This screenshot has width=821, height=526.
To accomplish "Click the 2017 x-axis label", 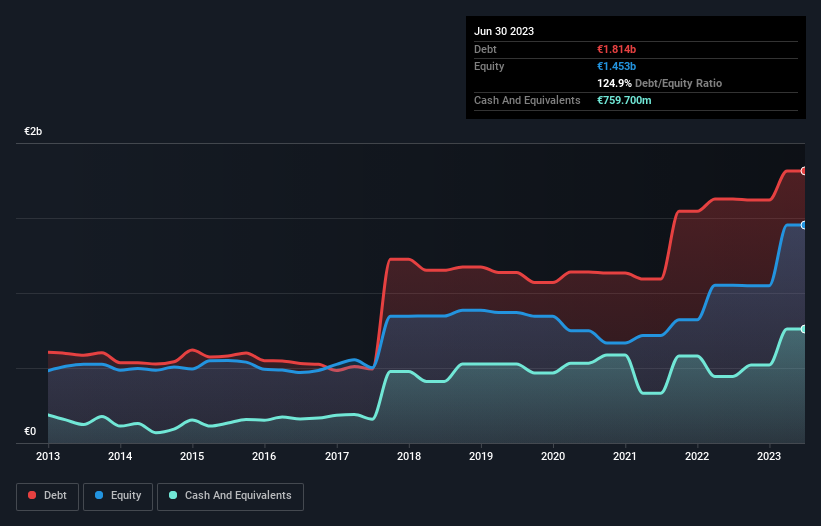I will tap(337, 456).
